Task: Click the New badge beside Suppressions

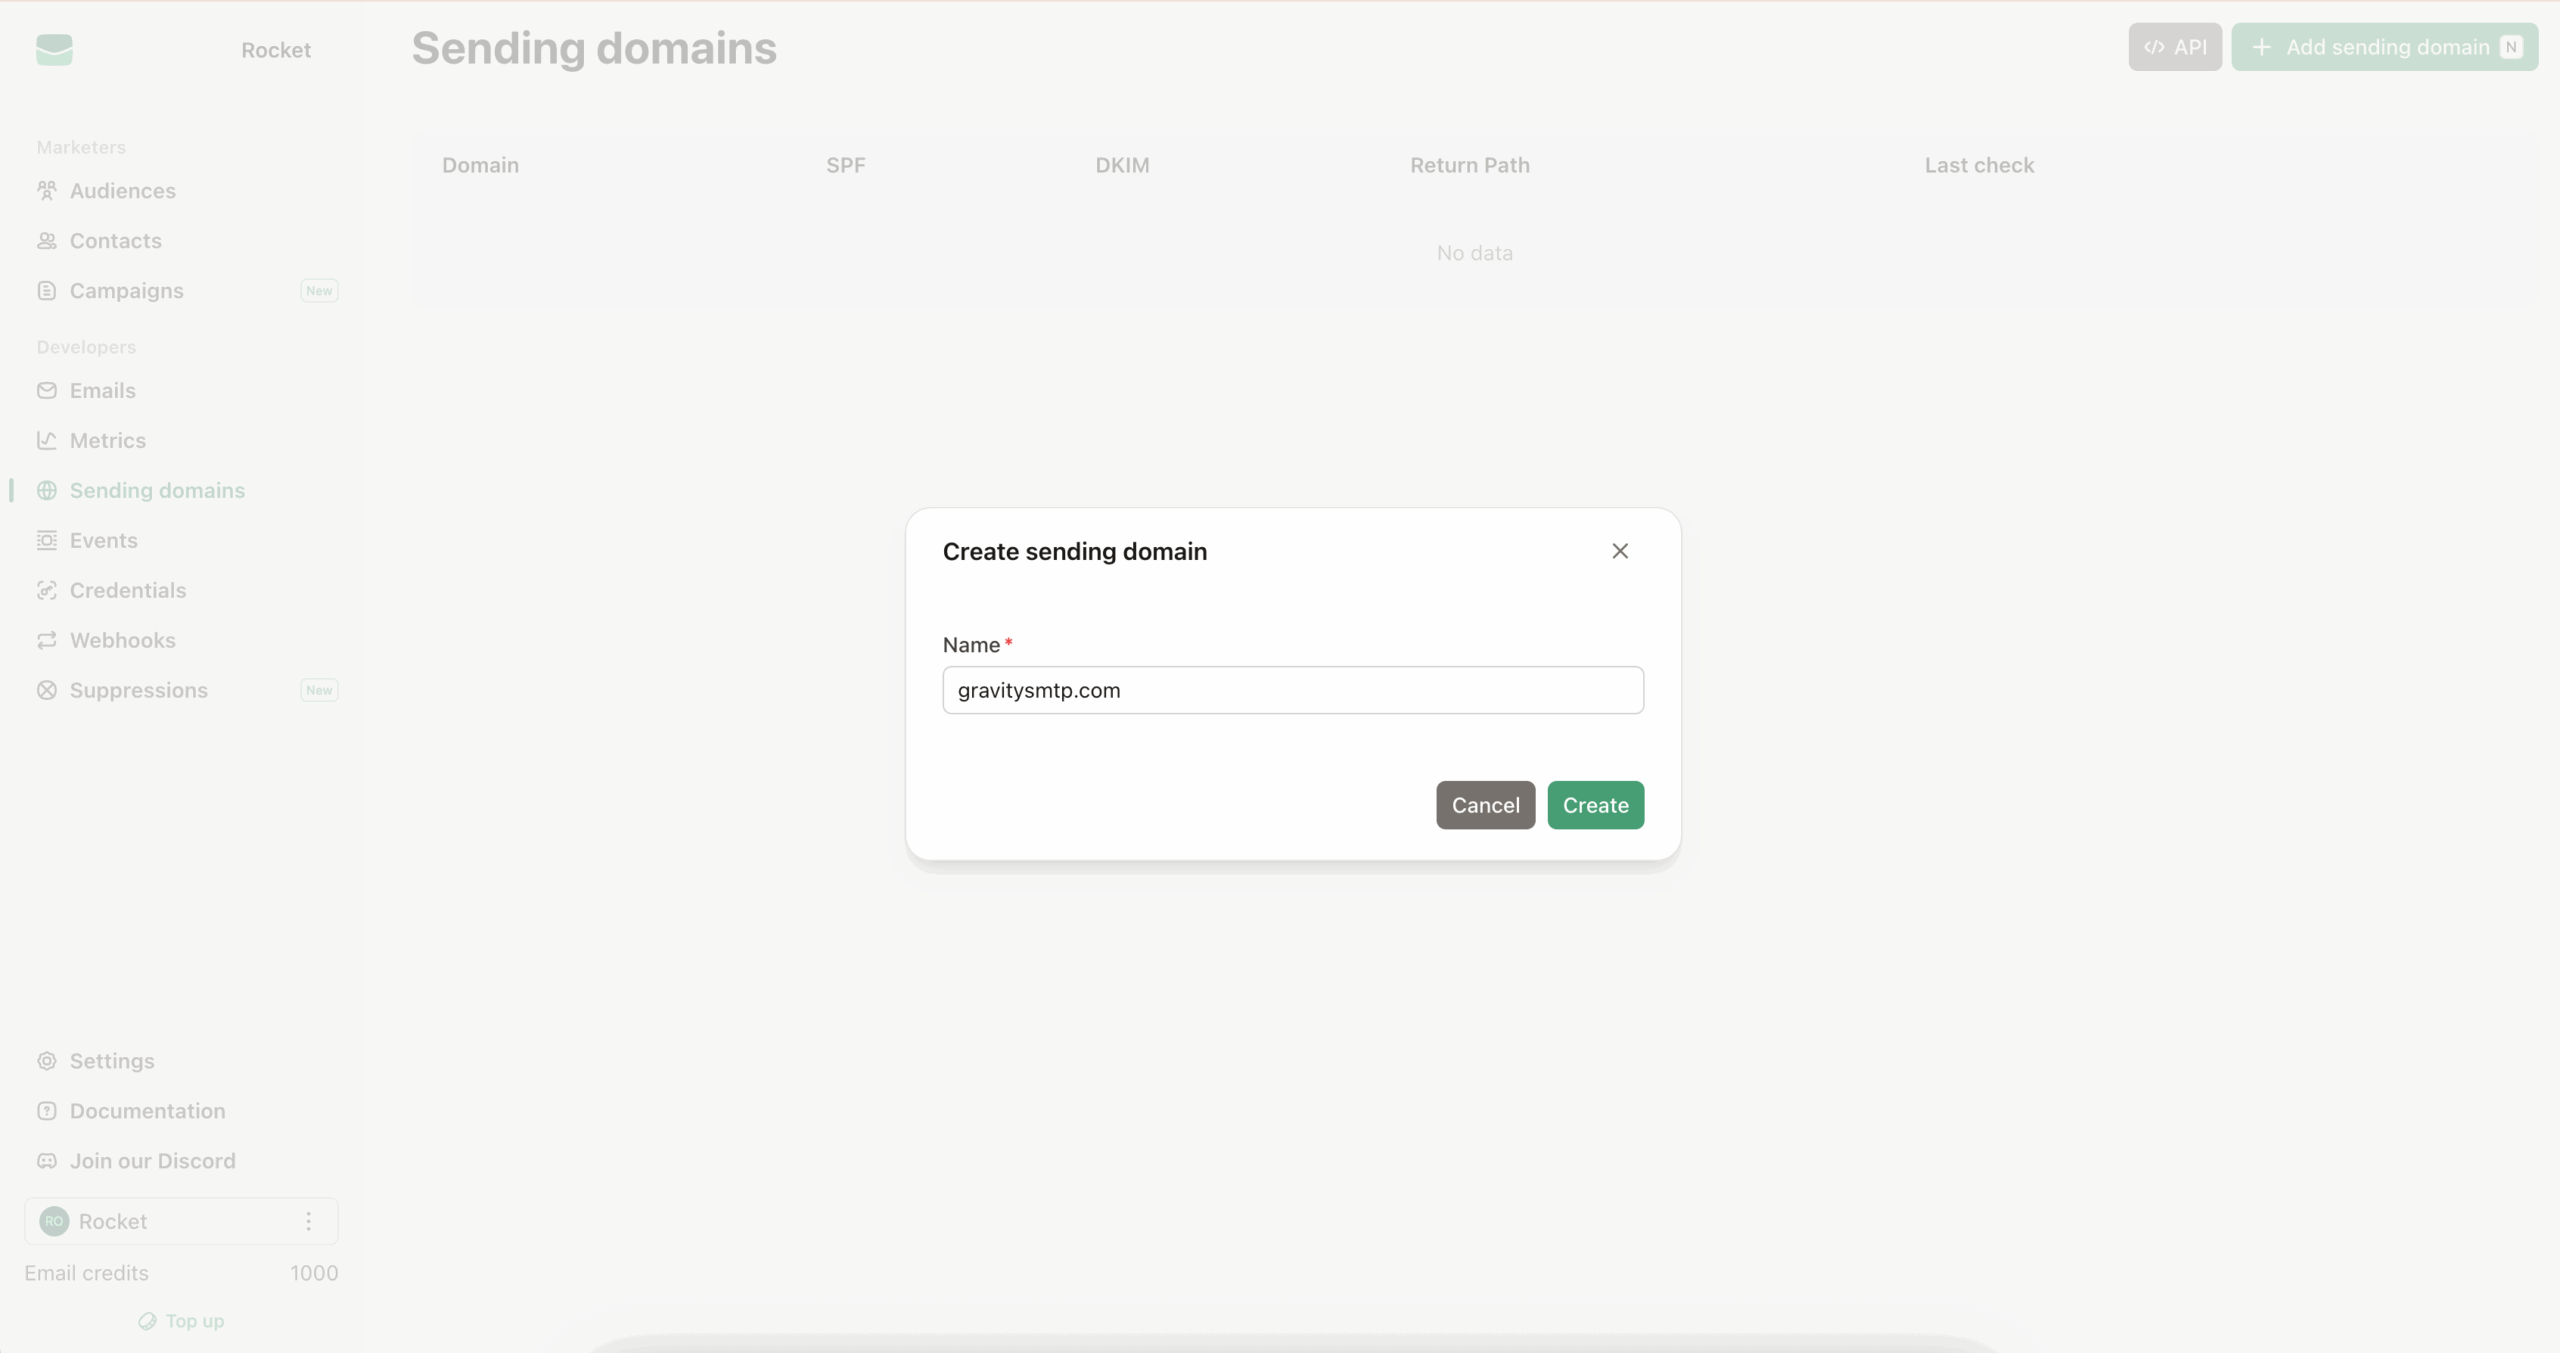Action: (x=319, y=690)
